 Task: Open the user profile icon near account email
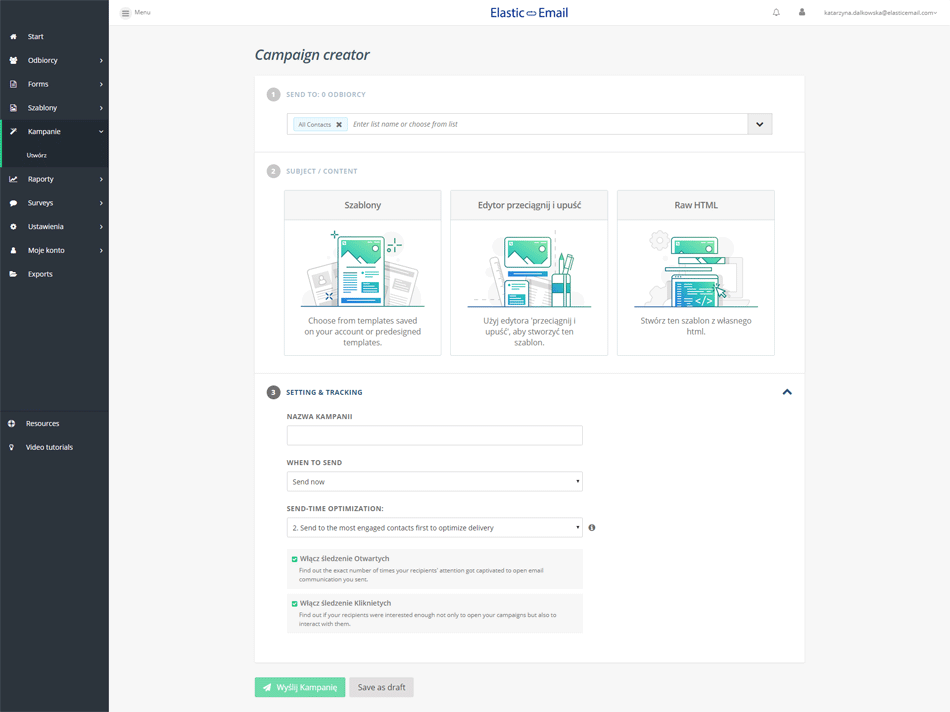(801, 12)
